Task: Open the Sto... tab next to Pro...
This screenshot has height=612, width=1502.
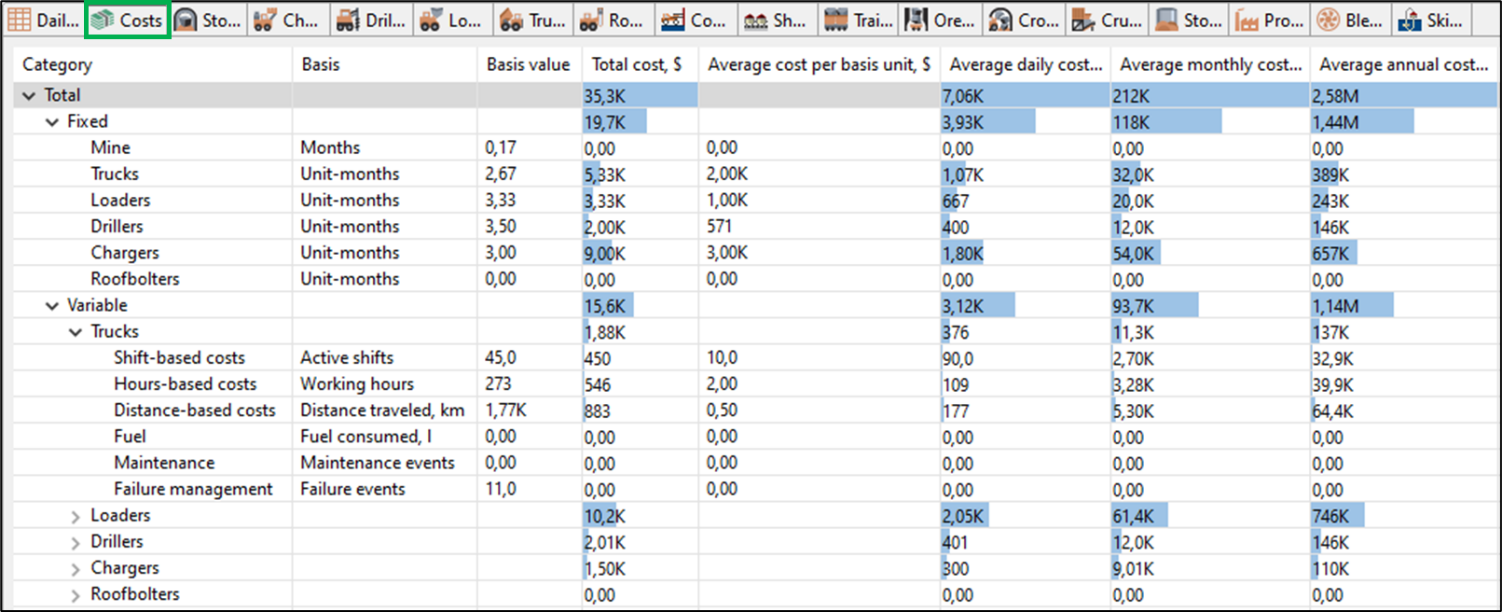Action: pyautogui.click(x=1187, y=20)
